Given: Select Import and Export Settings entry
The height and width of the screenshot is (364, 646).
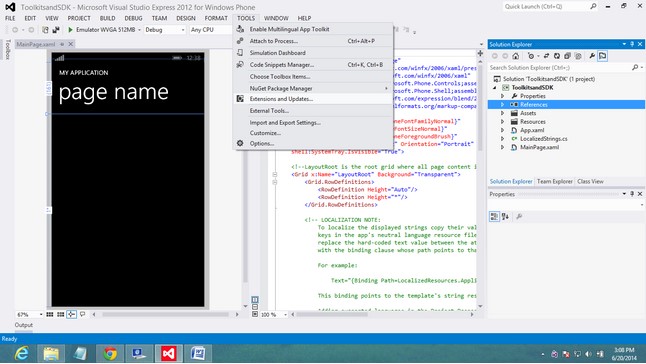Looking at the screenshot, I should [x=313, y=122].
